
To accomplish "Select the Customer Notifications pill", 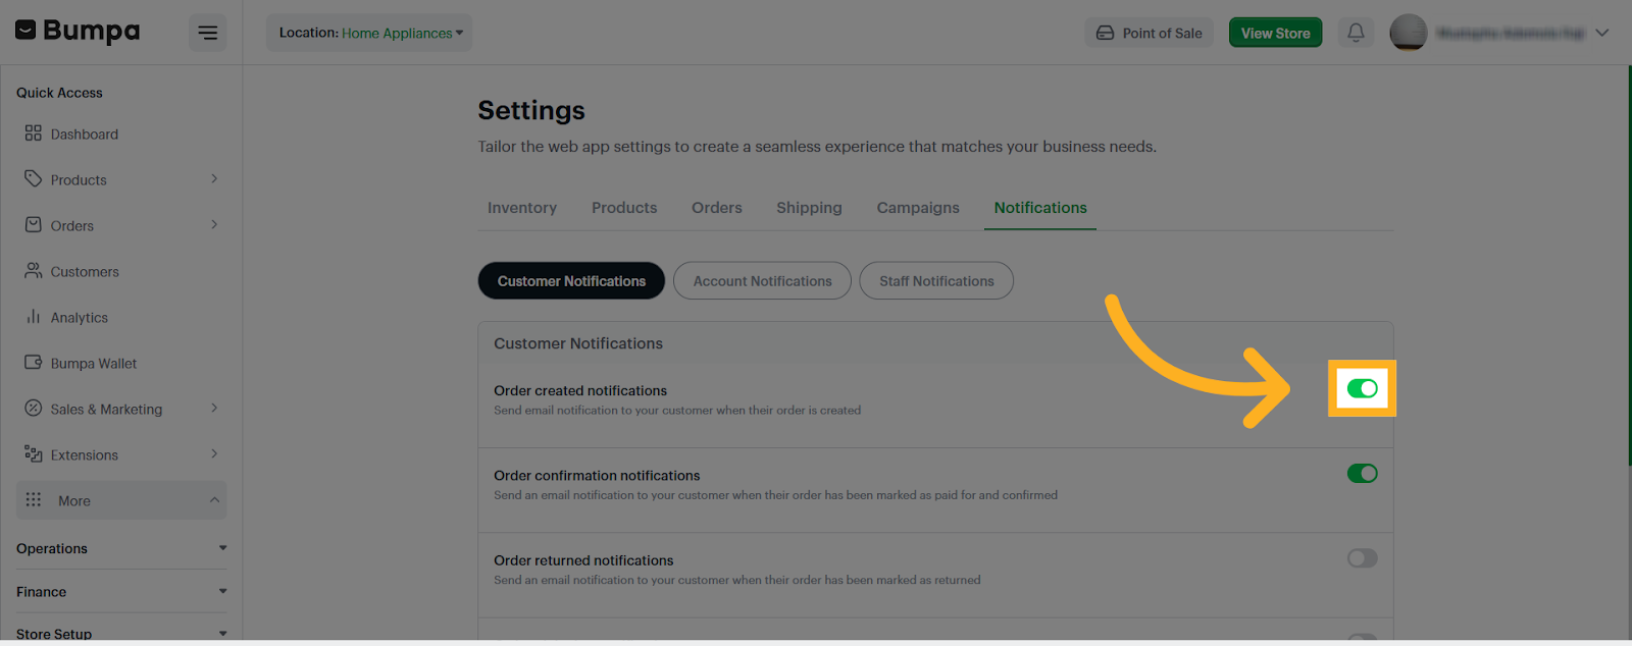I will coord(572,281).
